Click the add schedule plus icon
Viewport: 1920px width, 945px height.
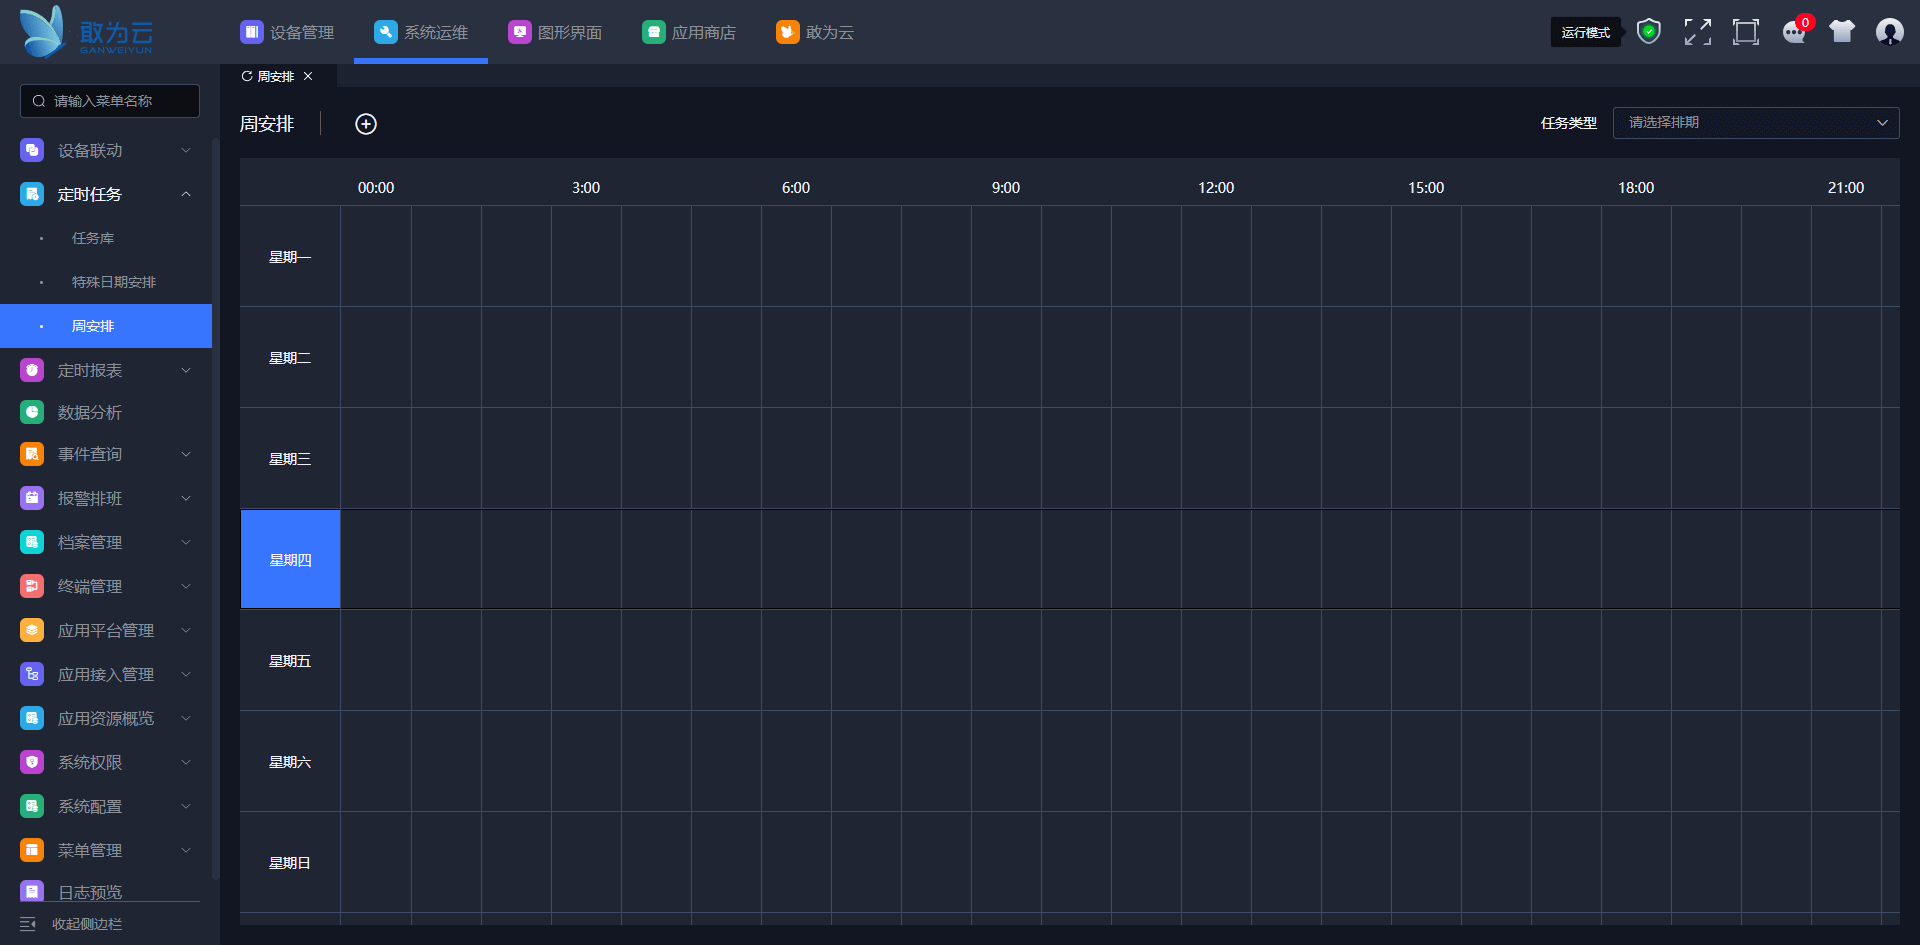pos(366,124)
